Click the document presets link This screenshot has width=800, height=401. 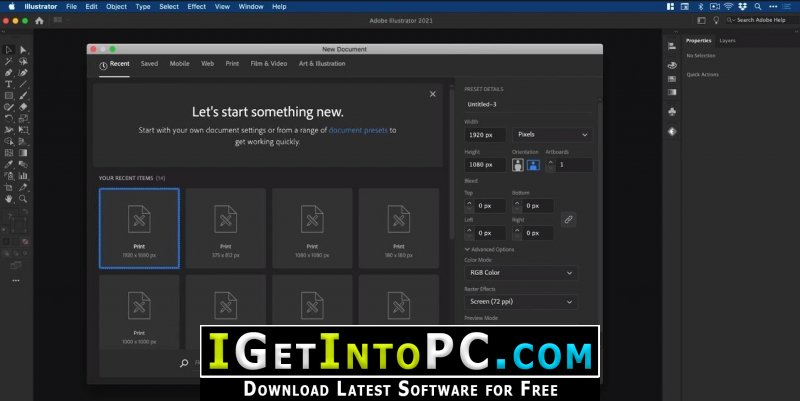358,130
